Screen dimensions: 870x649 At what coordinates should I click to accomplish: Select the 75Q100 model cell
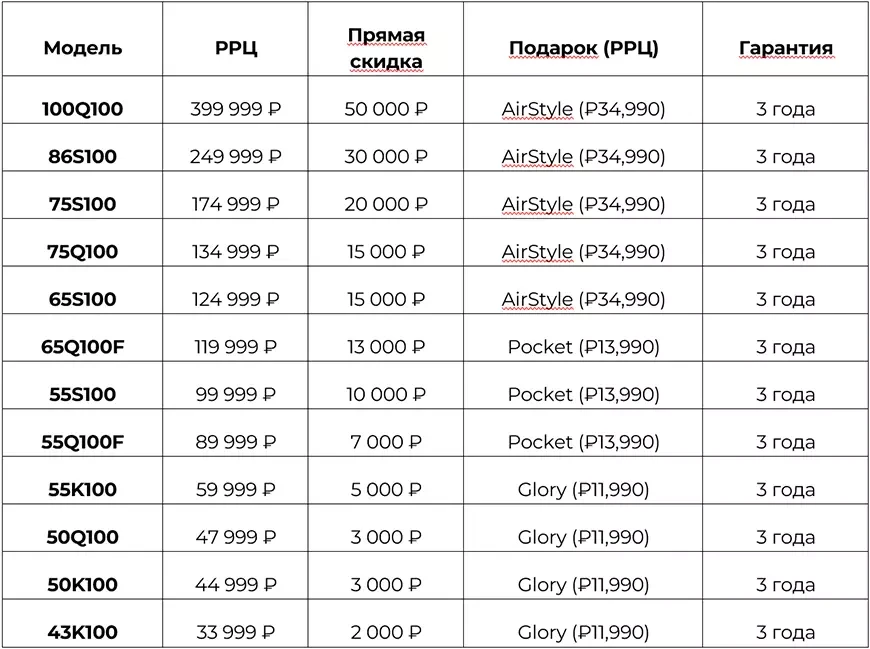(x=83, y=252)
